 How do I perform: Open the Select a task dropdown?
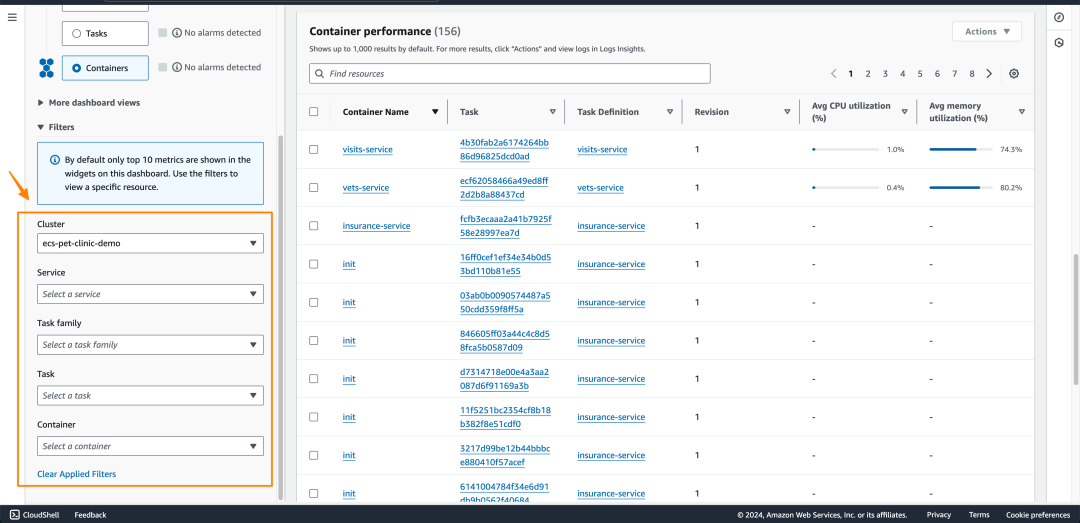click(x=150, y=396)
